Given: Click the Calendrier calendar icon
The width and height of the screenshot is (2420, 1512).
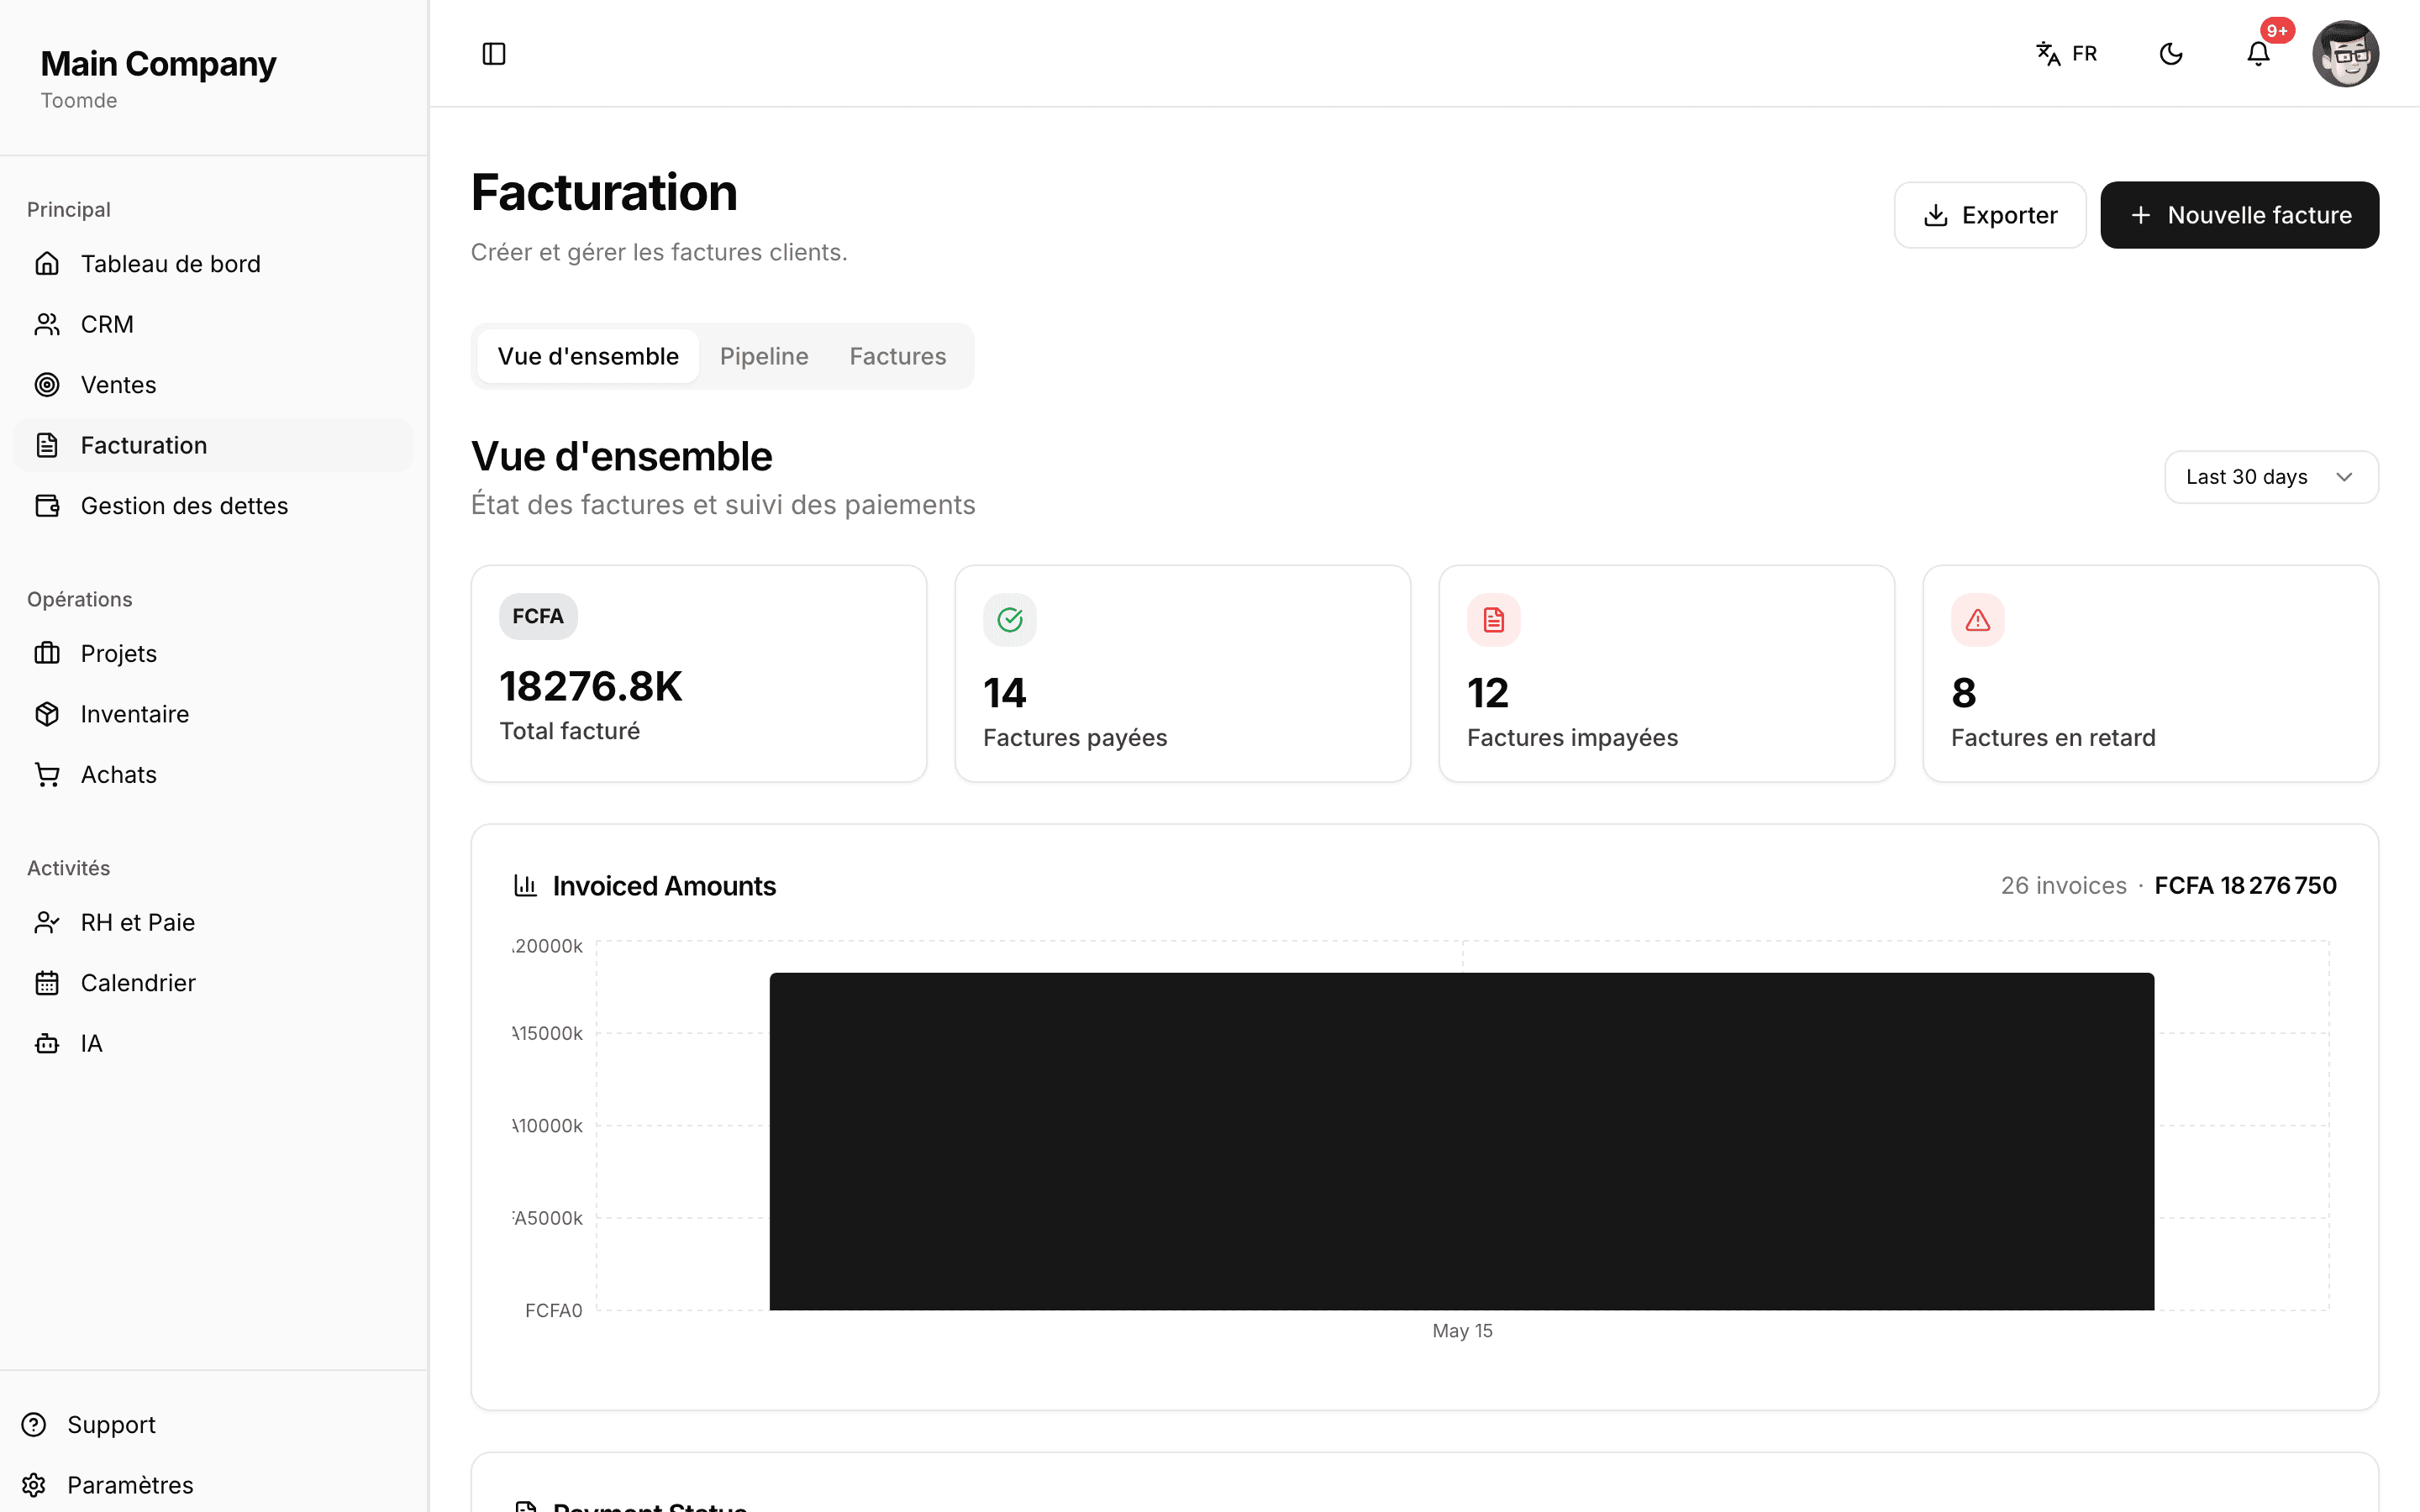Looking at the screenshot, I should point(47,983).
